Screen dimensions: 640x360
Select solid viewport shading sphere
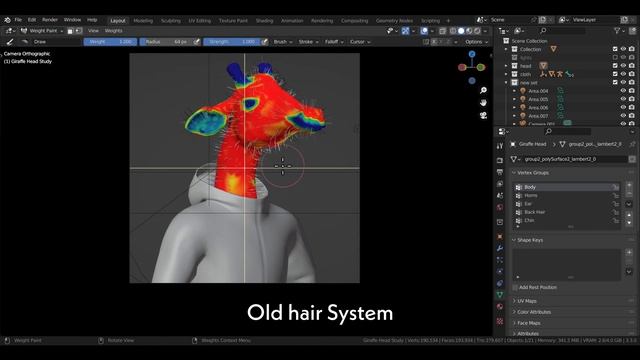[x=461, y=31]
